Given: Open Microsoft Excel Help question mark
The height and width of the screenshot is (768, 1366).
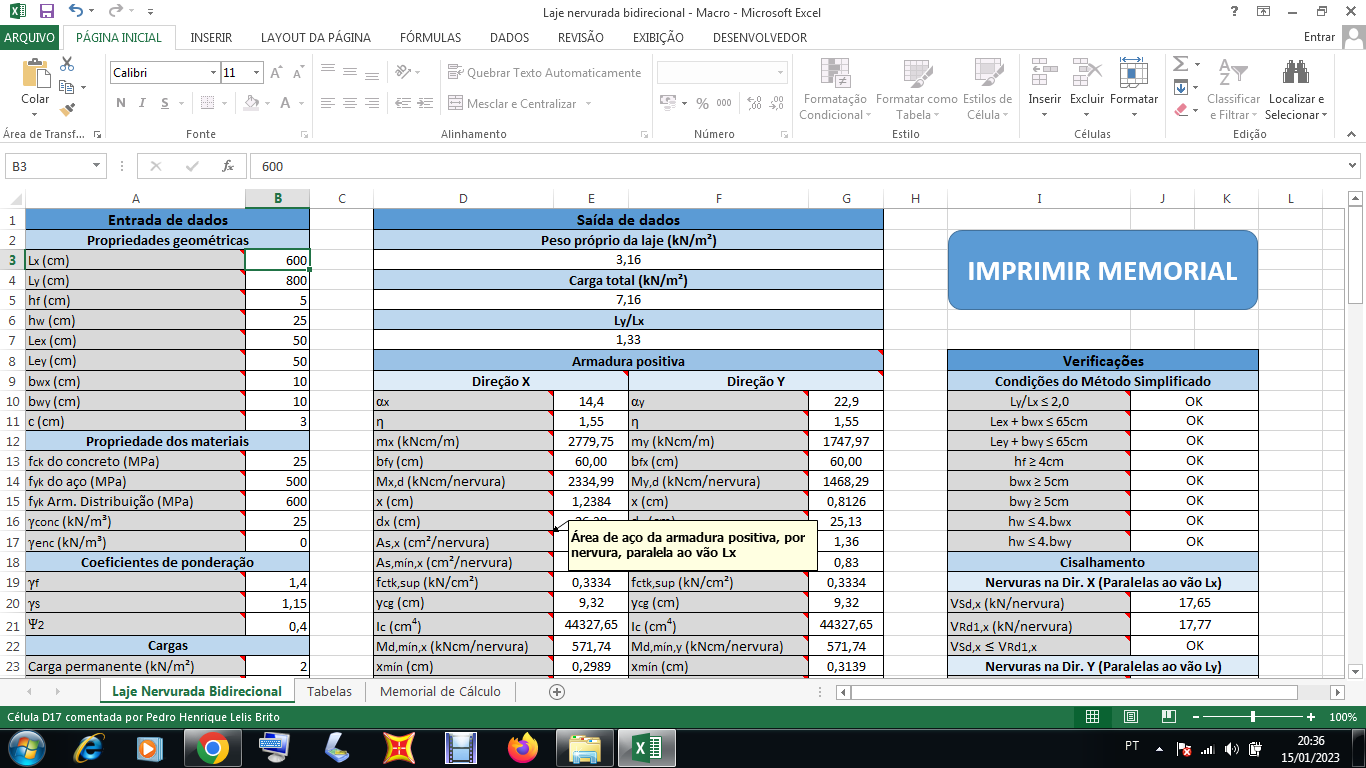Looking at the screenshot, I should (1235, 12).
